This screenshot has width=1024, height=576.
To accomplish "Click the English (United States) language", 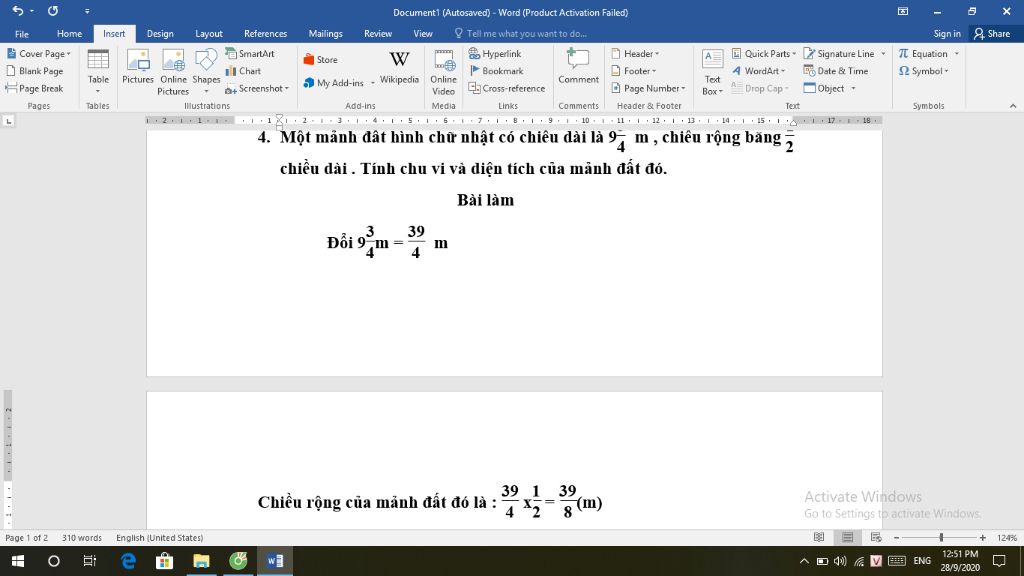I will [159, 537].
